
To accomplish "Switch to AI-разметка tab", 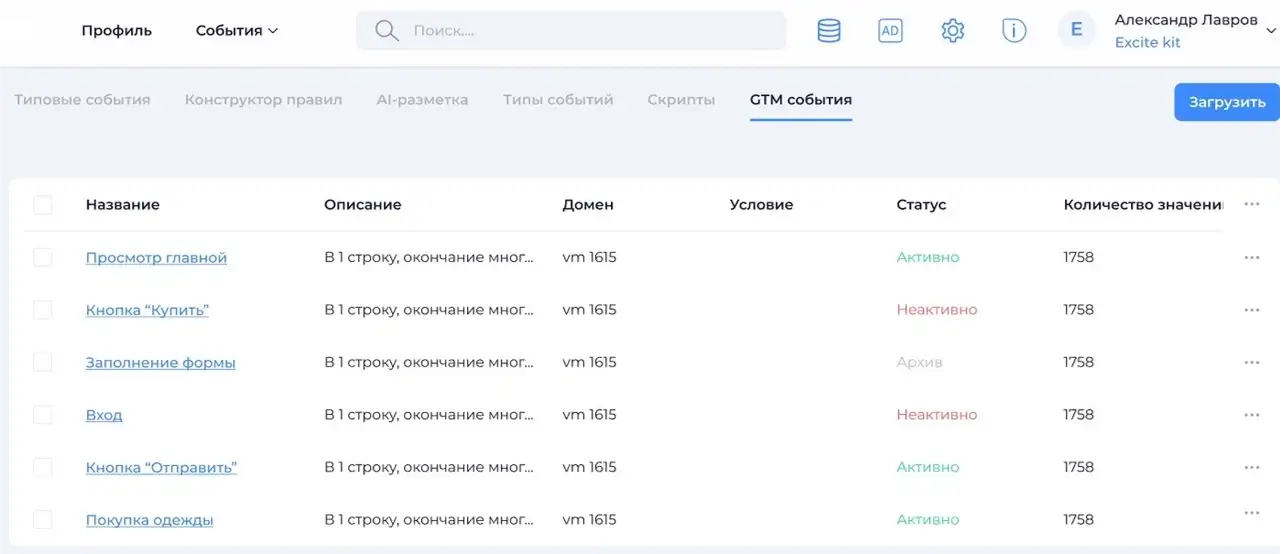I will (422, 100).
